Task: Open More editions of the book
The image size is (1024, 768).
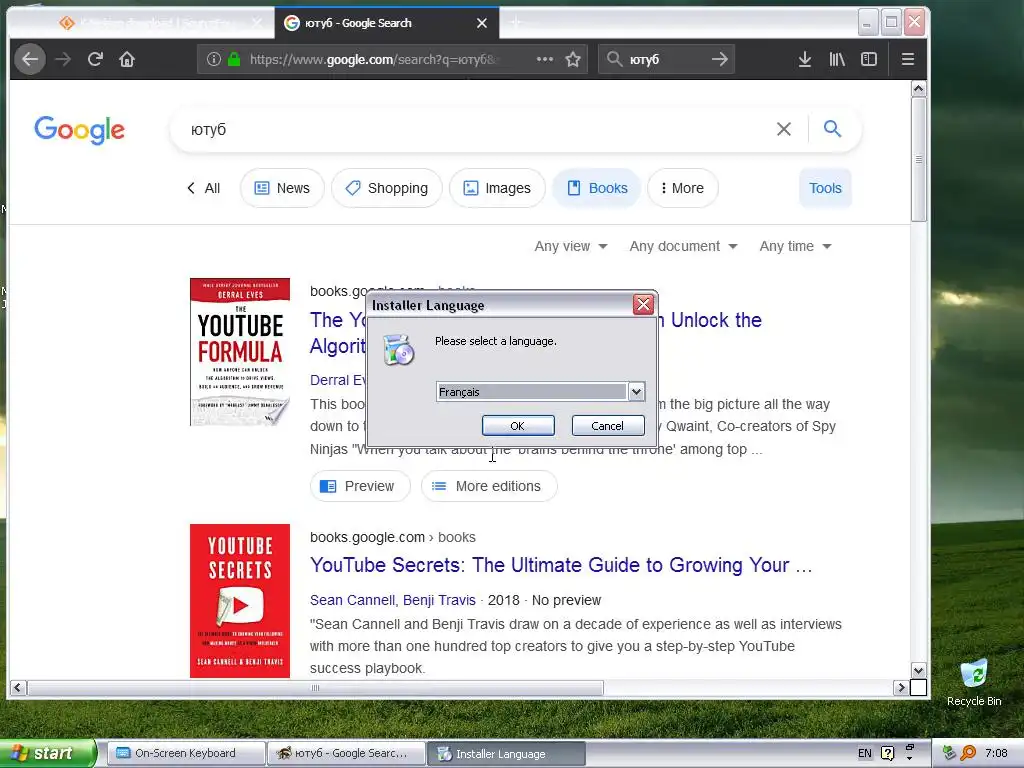Action: click(489, 486)
